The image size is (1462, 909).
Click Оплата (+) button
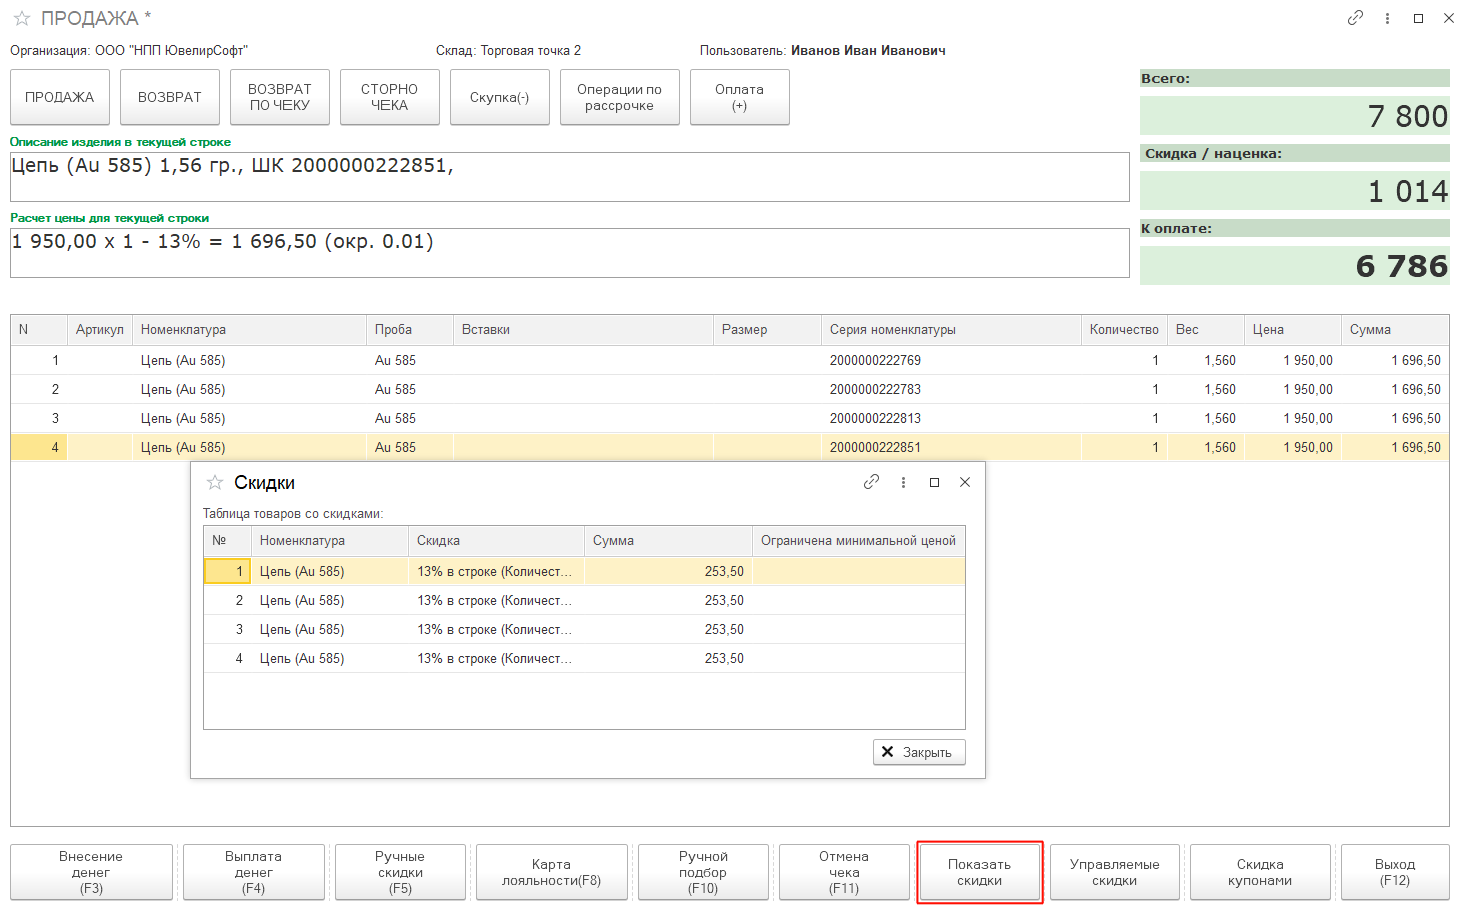pos(740,97)
